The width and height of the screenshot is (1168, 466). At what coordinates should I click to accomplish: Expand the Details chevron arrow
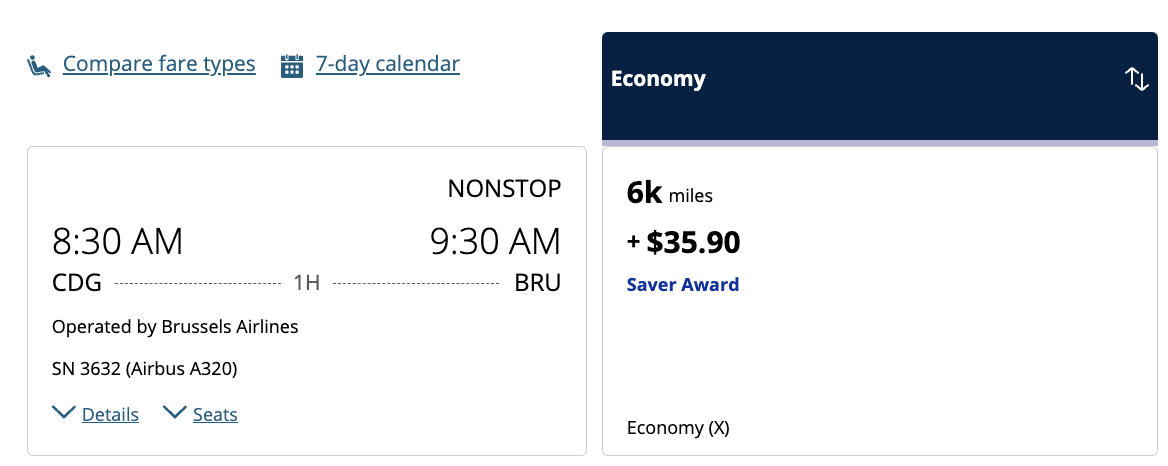(64, 413)
